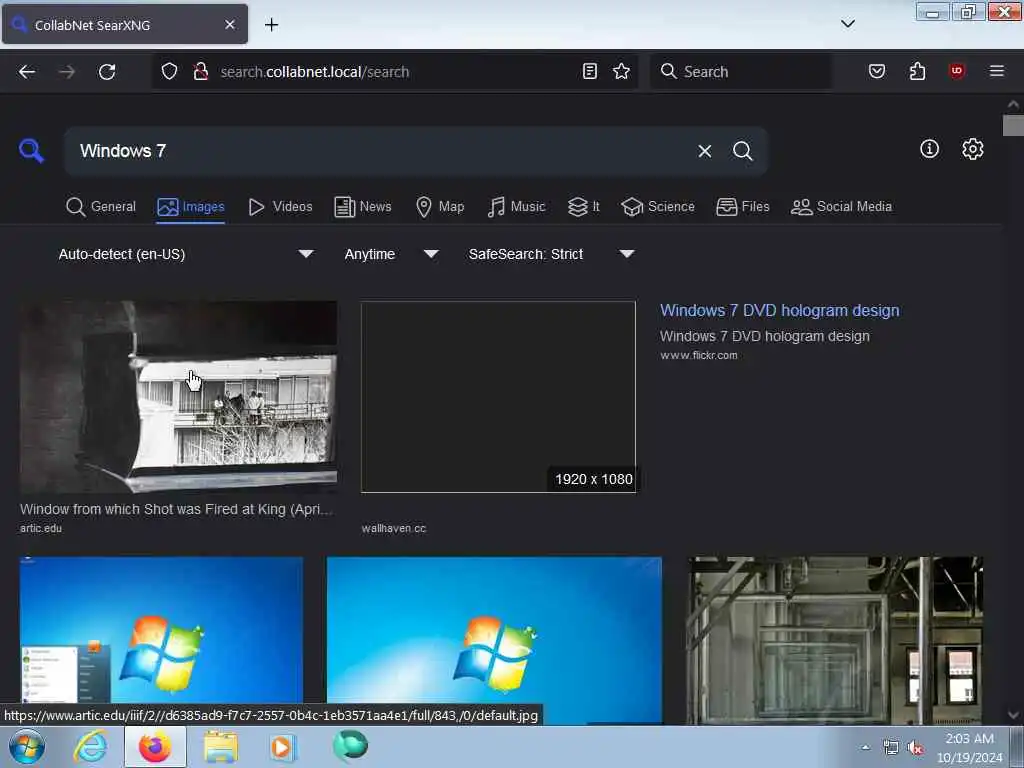Open the tracking protection shield icon
Screen dimensions: 1024x768
[169, 72]
